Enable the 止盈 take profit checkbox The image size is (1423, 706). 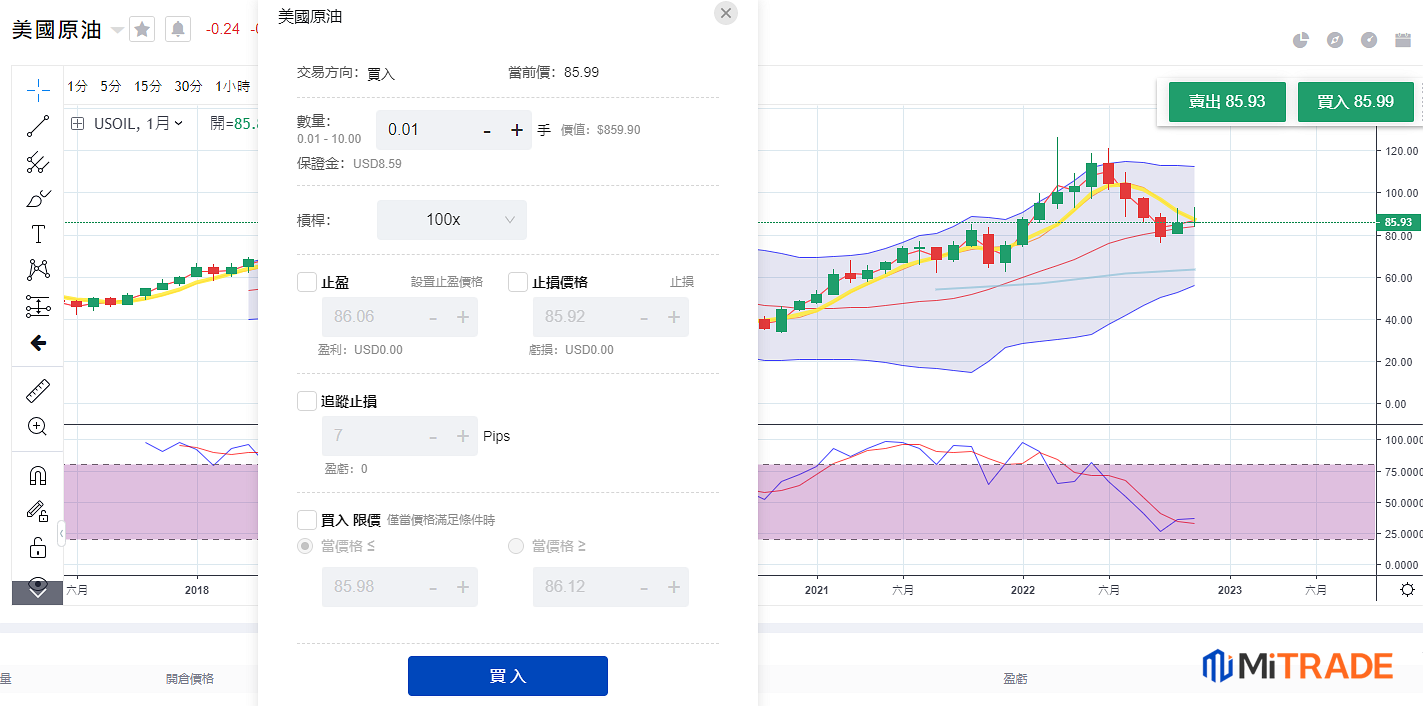(x=307, y=282)
